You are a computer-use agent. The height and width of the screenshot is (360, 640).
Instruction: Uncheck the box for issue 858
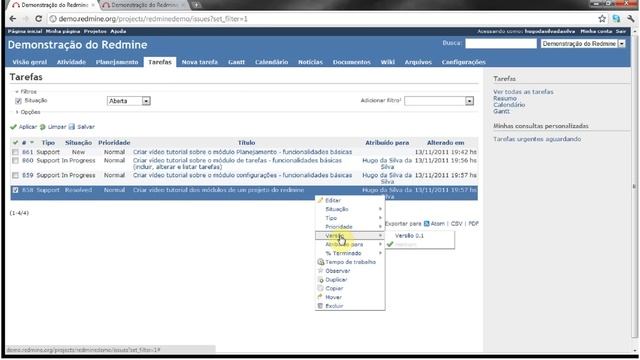16,190
